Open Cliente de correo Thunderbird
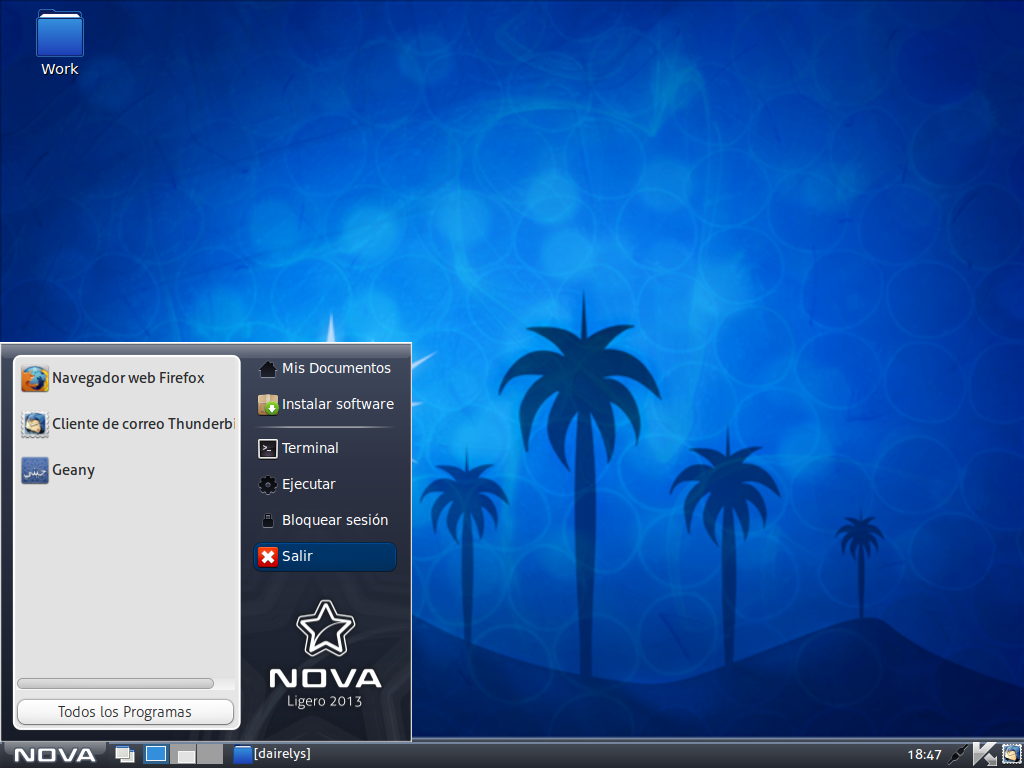This screenshot has height=768, width=1024. [x=127, y=424]
